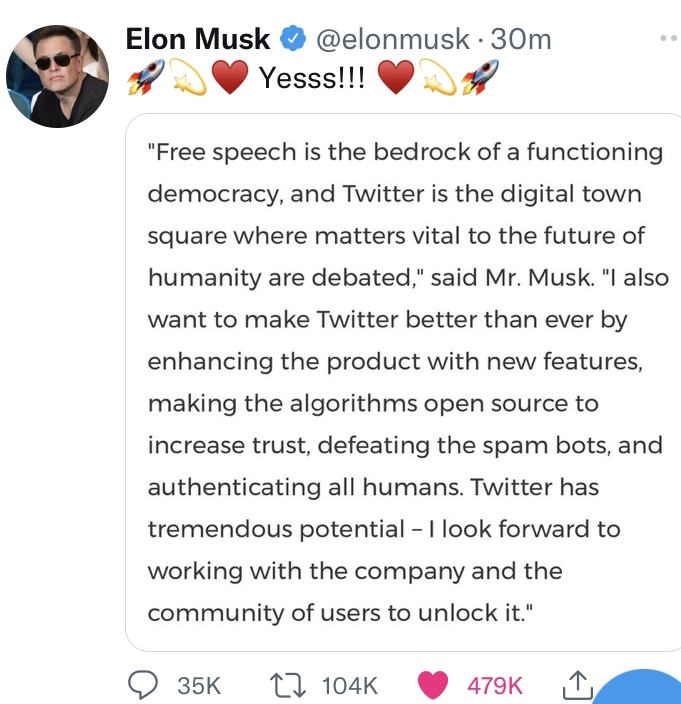Click the last rocket emoji
Screen dimensions: 681x704
[x=481, y=78]
